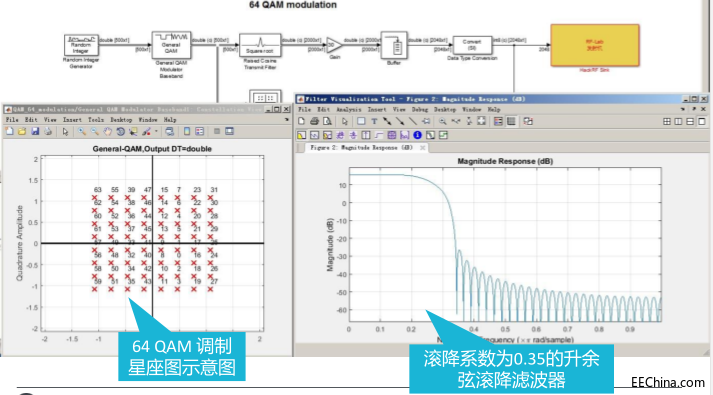Select the Figure 2: Magnitude Response tab
713x395 pixels.
[x=361, y=148]
